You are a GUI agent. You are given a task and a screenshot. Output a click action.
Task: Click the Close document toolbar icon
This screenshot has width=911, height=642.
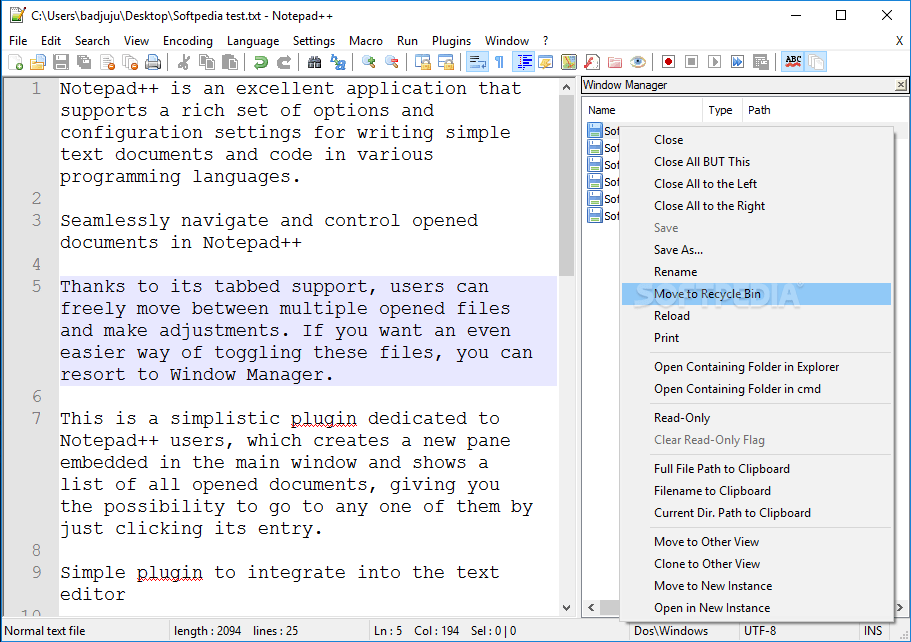tap(107, 62)
